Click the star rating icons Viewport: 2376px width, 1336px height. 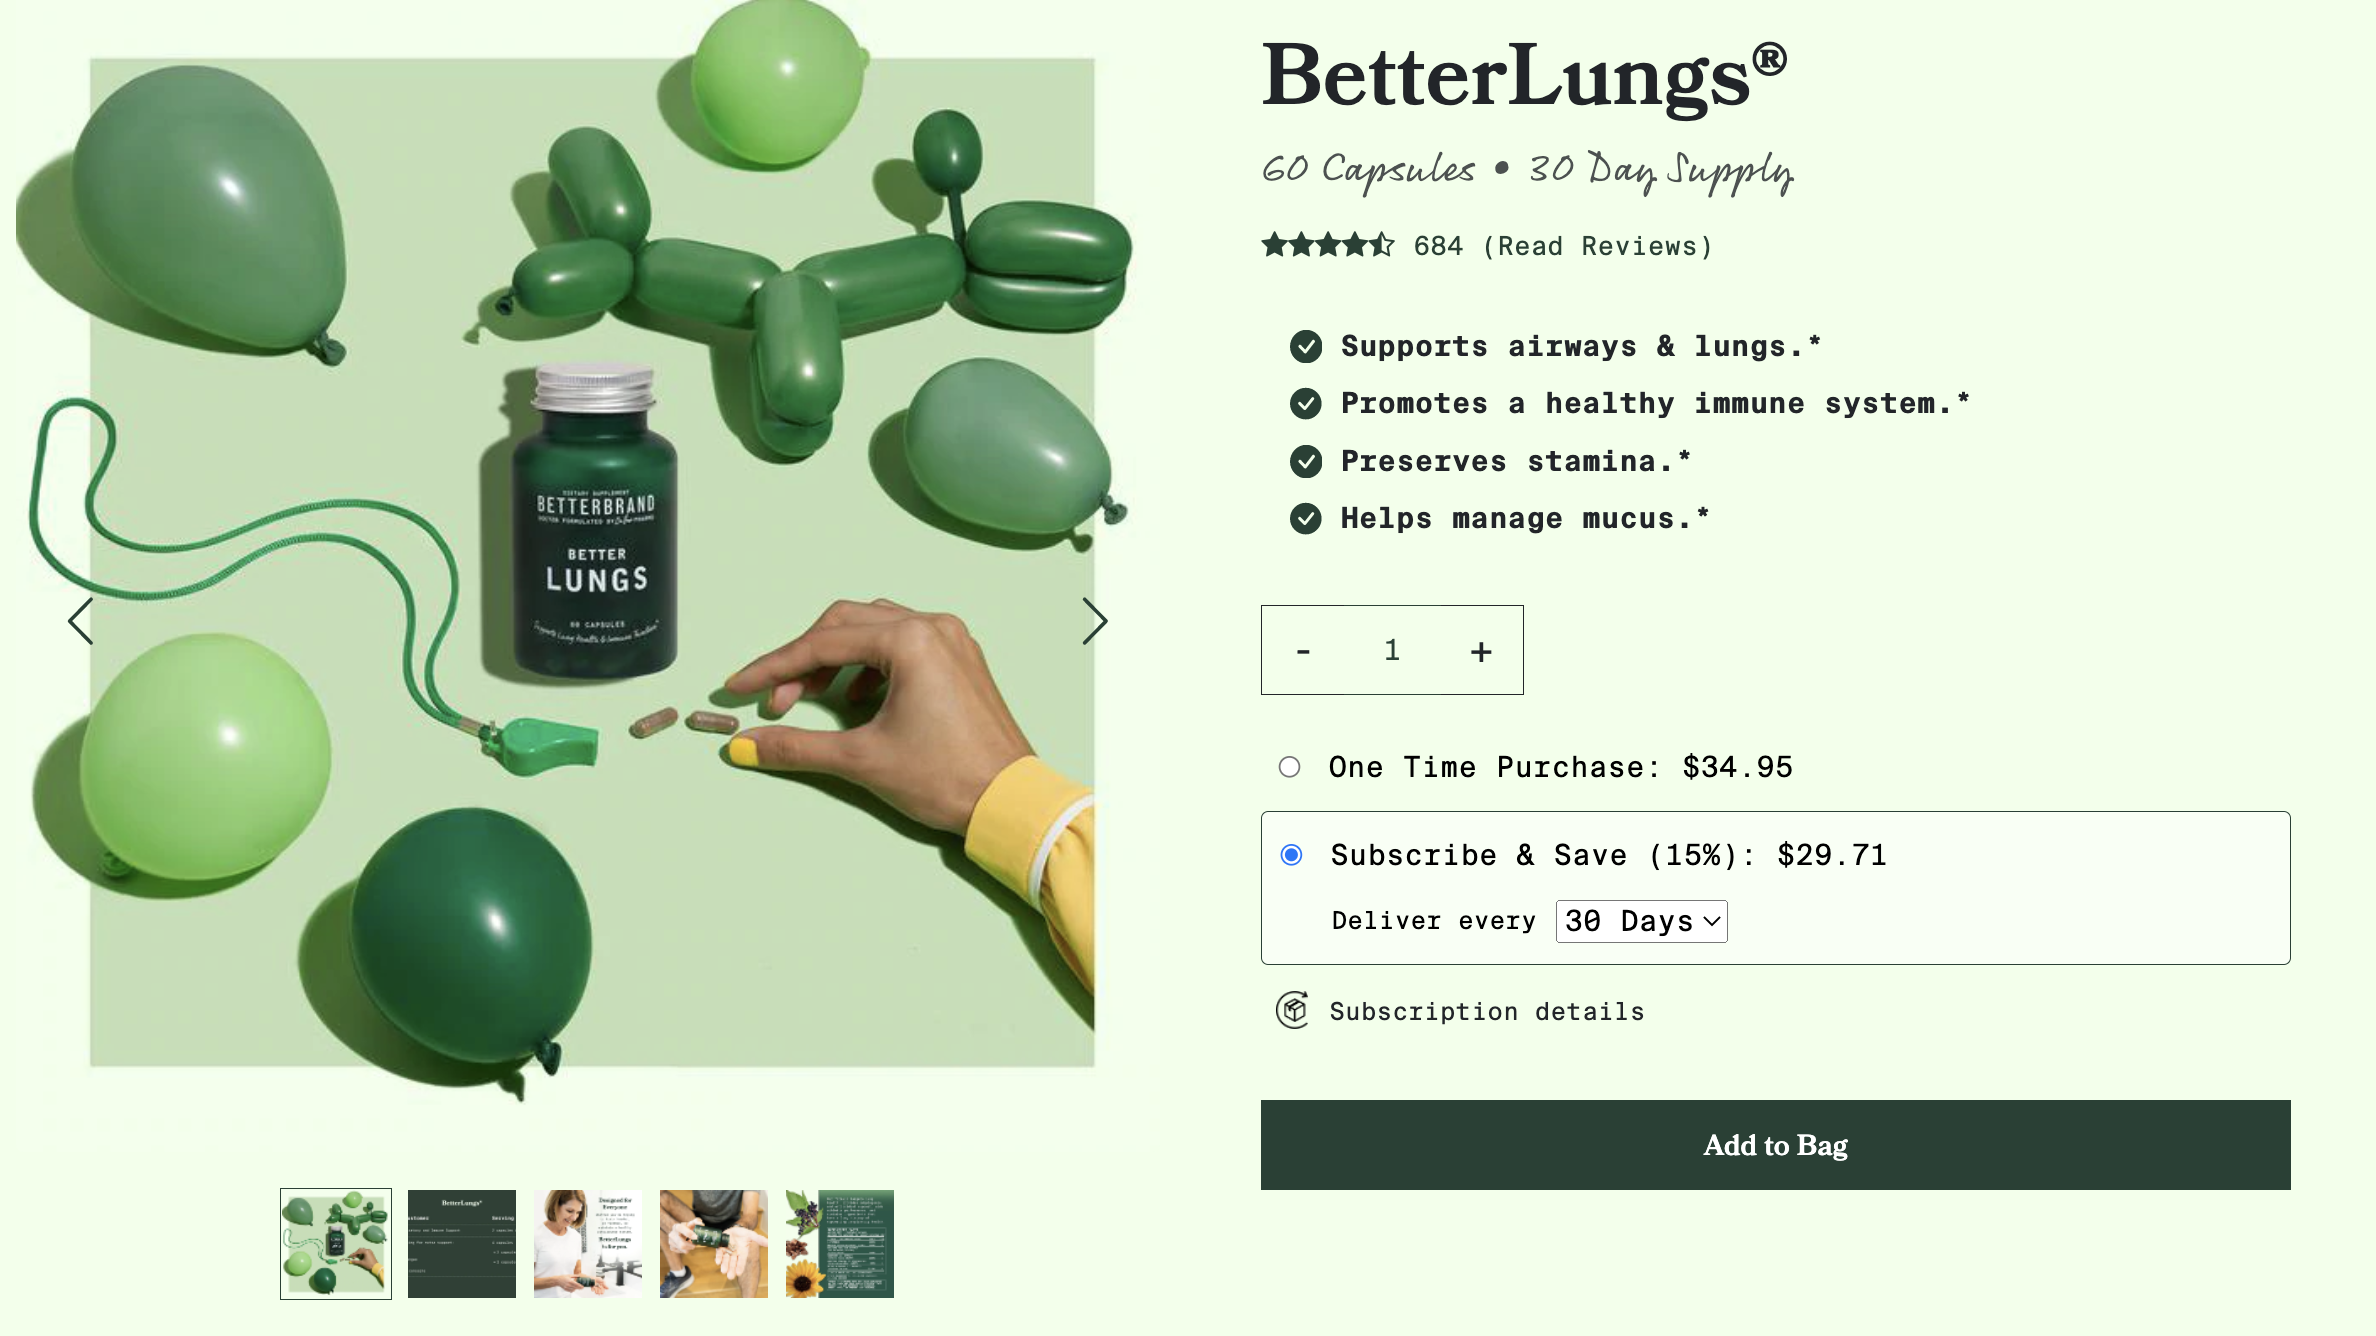click(1327, 245)
